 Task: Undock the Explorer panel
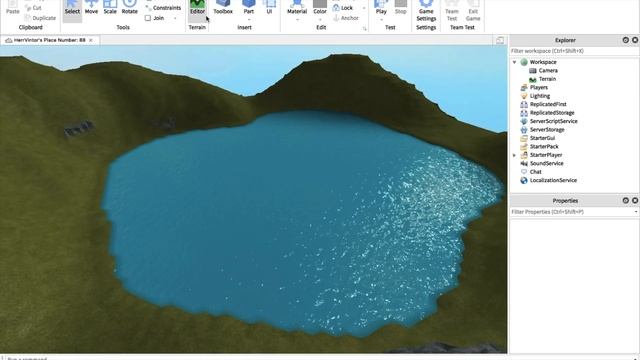[625, 40]
